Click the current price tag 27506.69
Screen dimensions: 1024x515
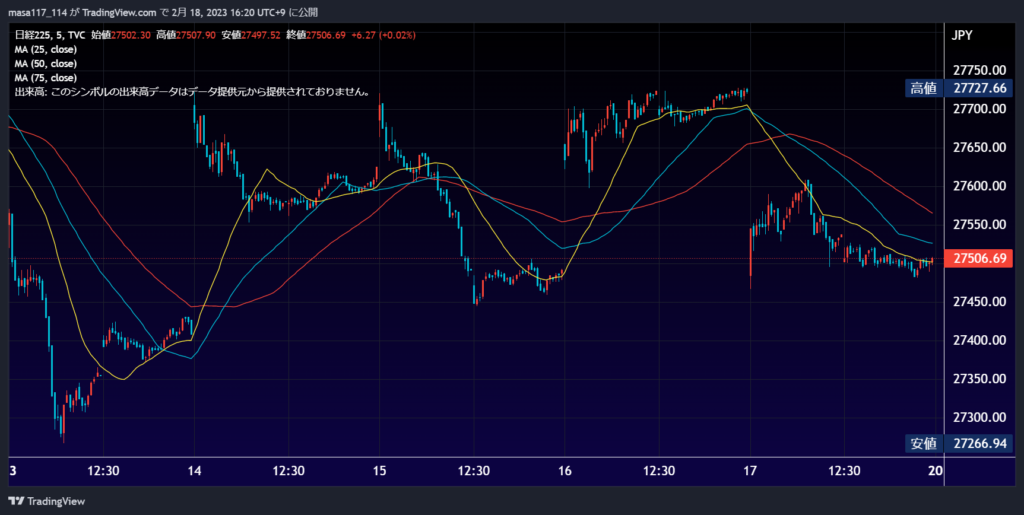[979, 258]
